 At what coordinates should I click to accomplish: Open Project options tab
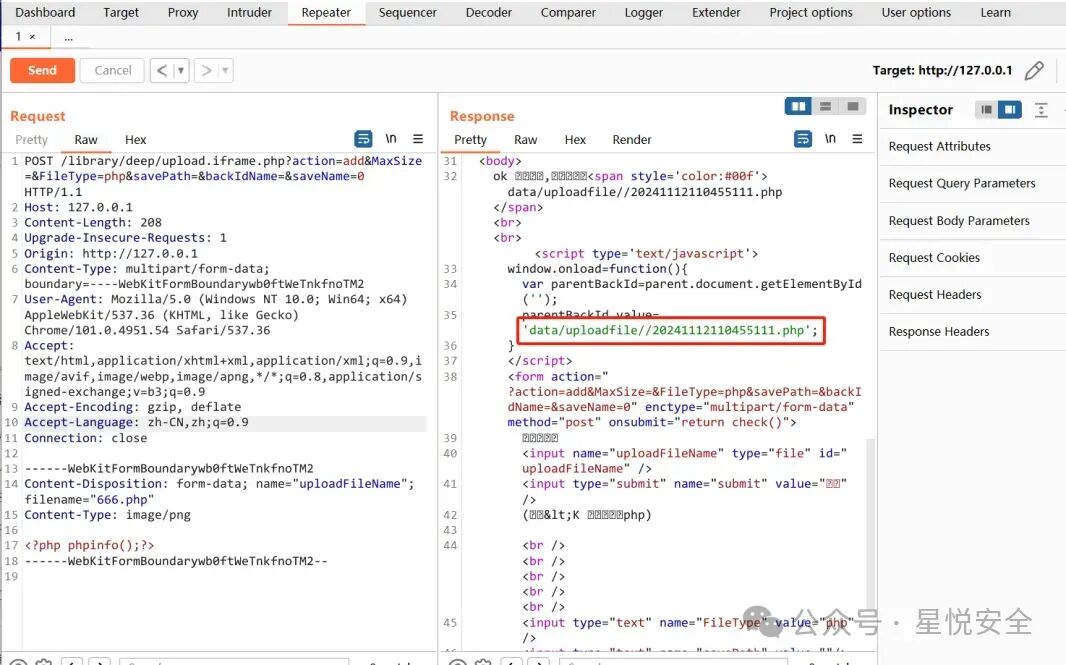[811, 12]
